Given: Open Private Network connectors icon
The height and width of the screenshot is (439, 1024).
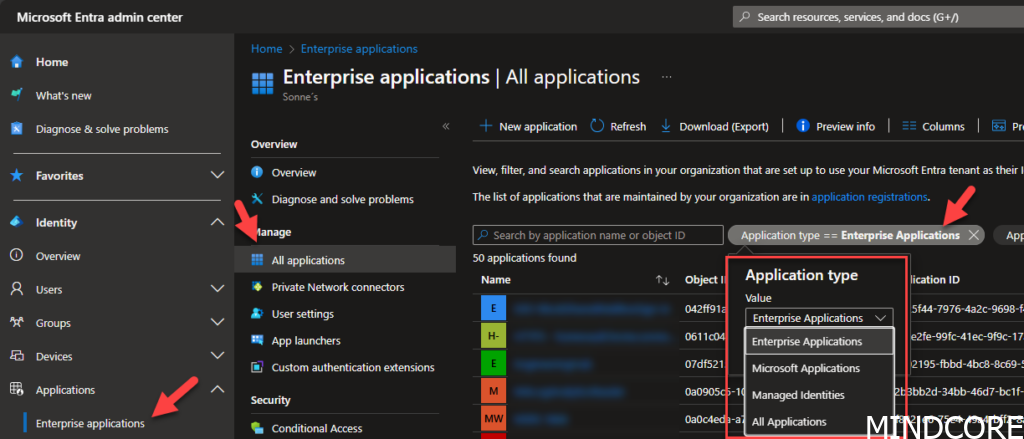Looking at the screenshot, I should pos(257,287).
